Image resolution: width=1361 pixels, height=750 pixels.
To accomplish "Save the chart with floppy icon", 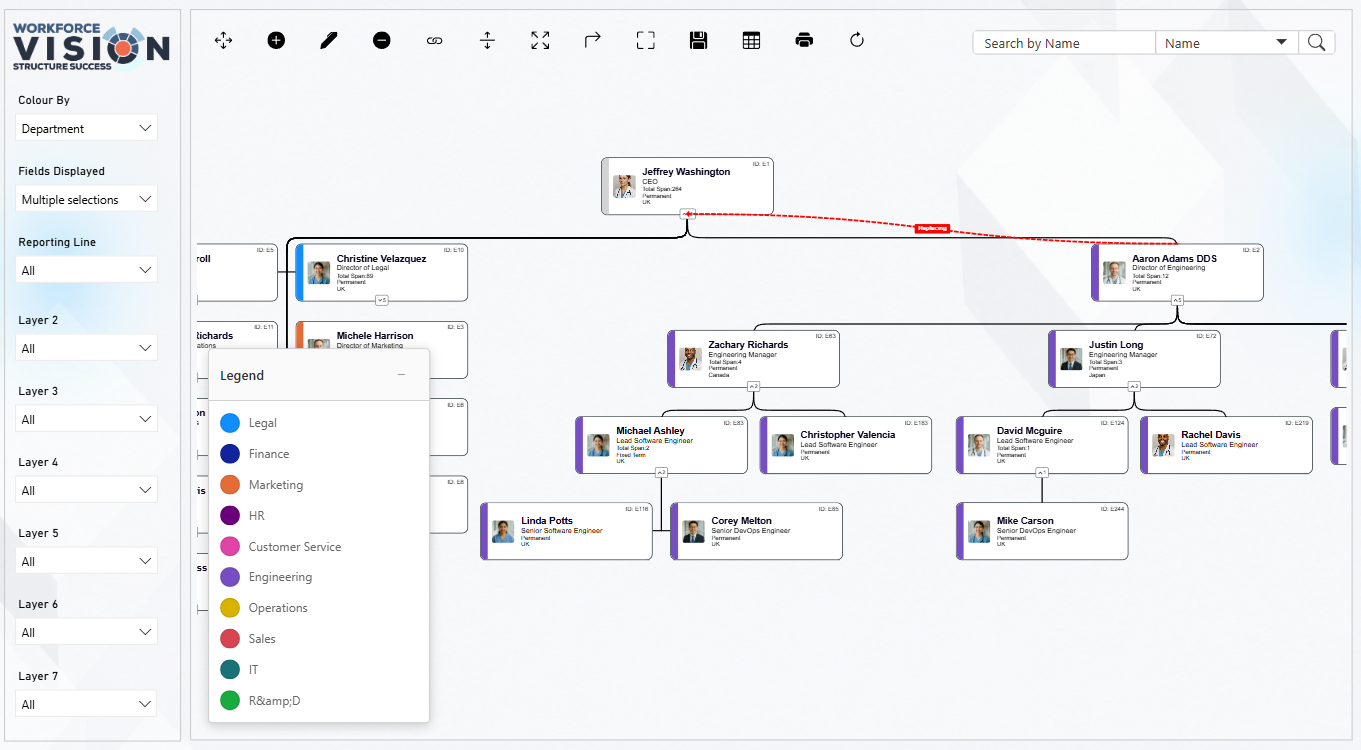I will (x=699, y=41).
